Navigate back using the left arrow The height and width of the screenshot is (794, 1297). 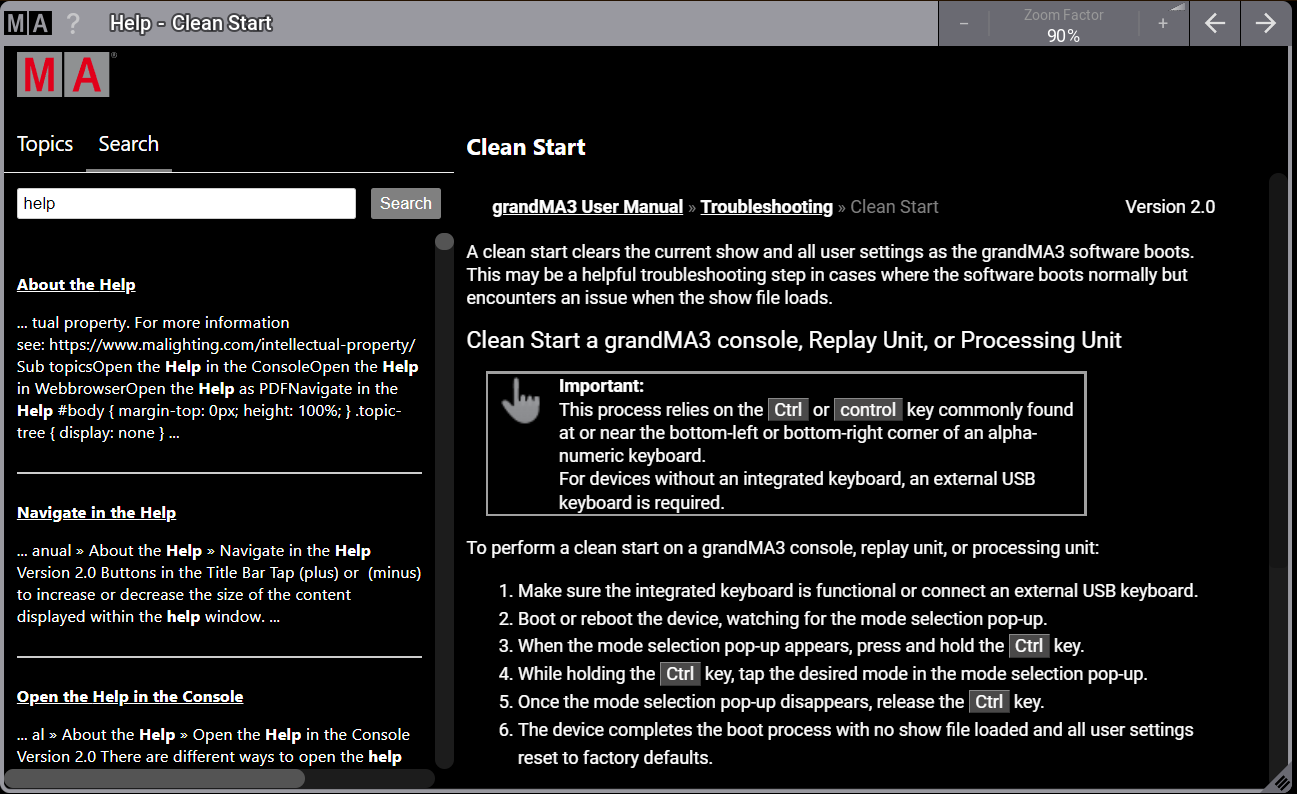tap(1215, 22)
